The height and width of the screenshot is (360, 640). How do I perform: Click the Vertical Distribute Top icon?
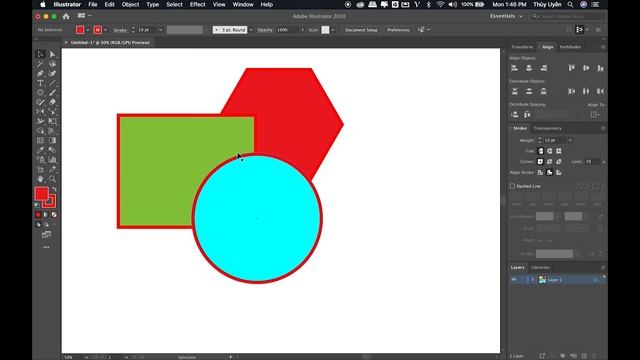(x=515, y=91)
